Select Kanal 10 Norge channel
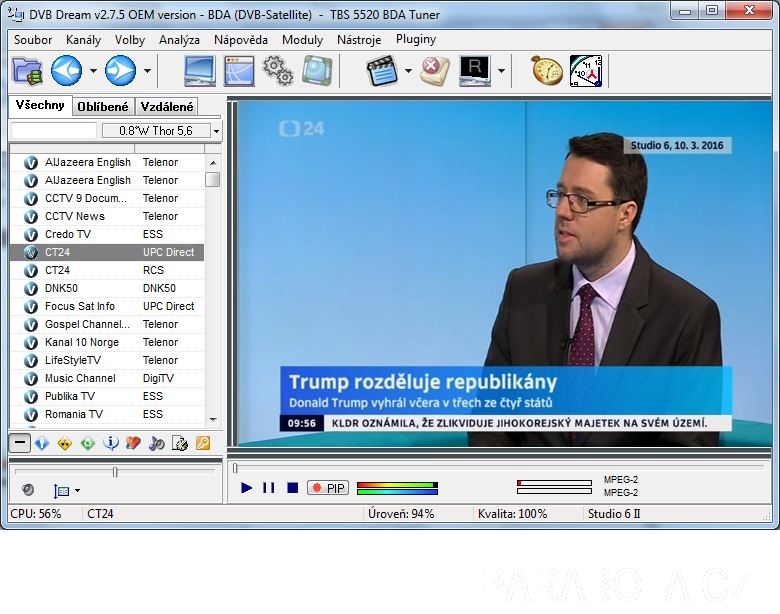 tap(107, 342)
